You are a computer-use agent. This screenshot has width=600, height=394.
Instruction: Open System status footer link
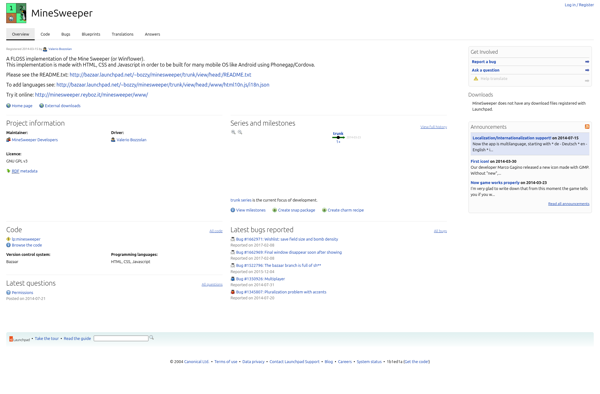point(369,361)
